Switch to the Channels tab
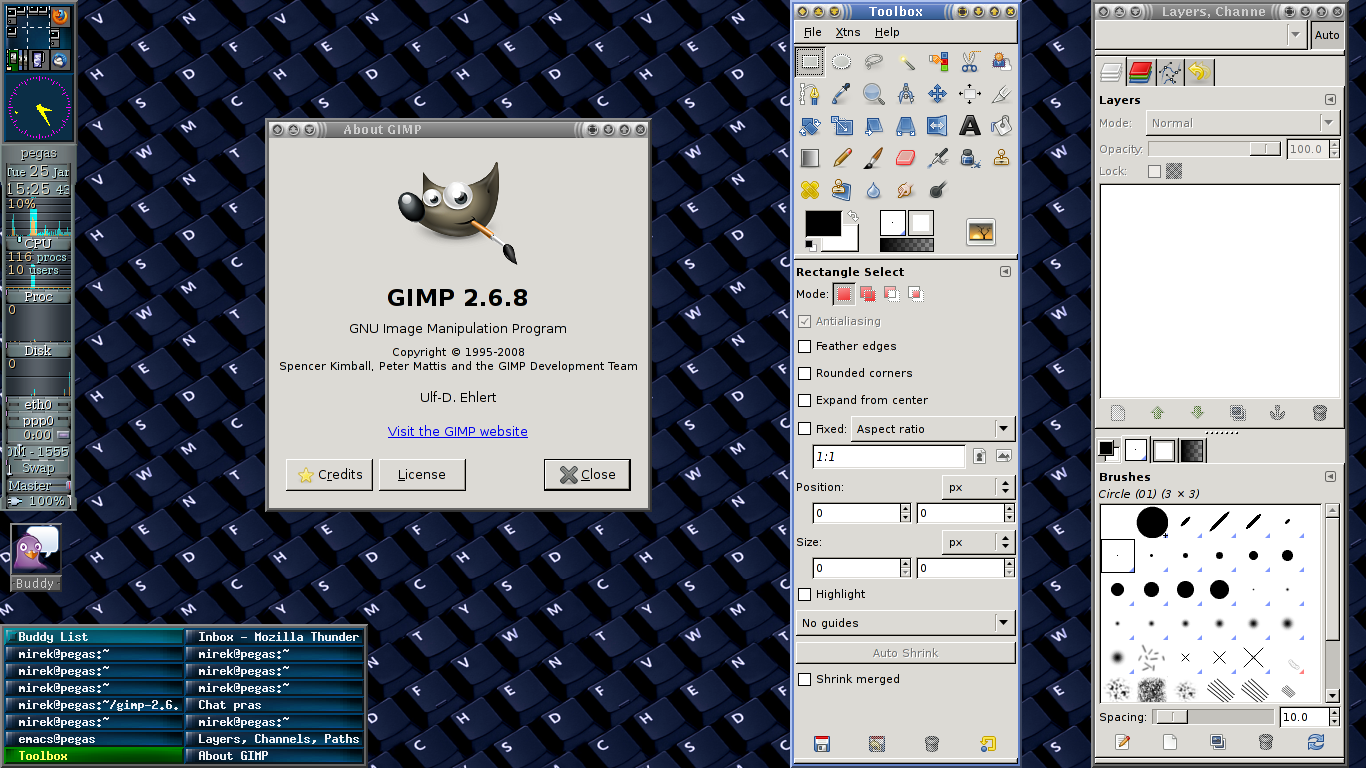Image resolution: width=1366 pixels, height=768 pixels. 1140,72
